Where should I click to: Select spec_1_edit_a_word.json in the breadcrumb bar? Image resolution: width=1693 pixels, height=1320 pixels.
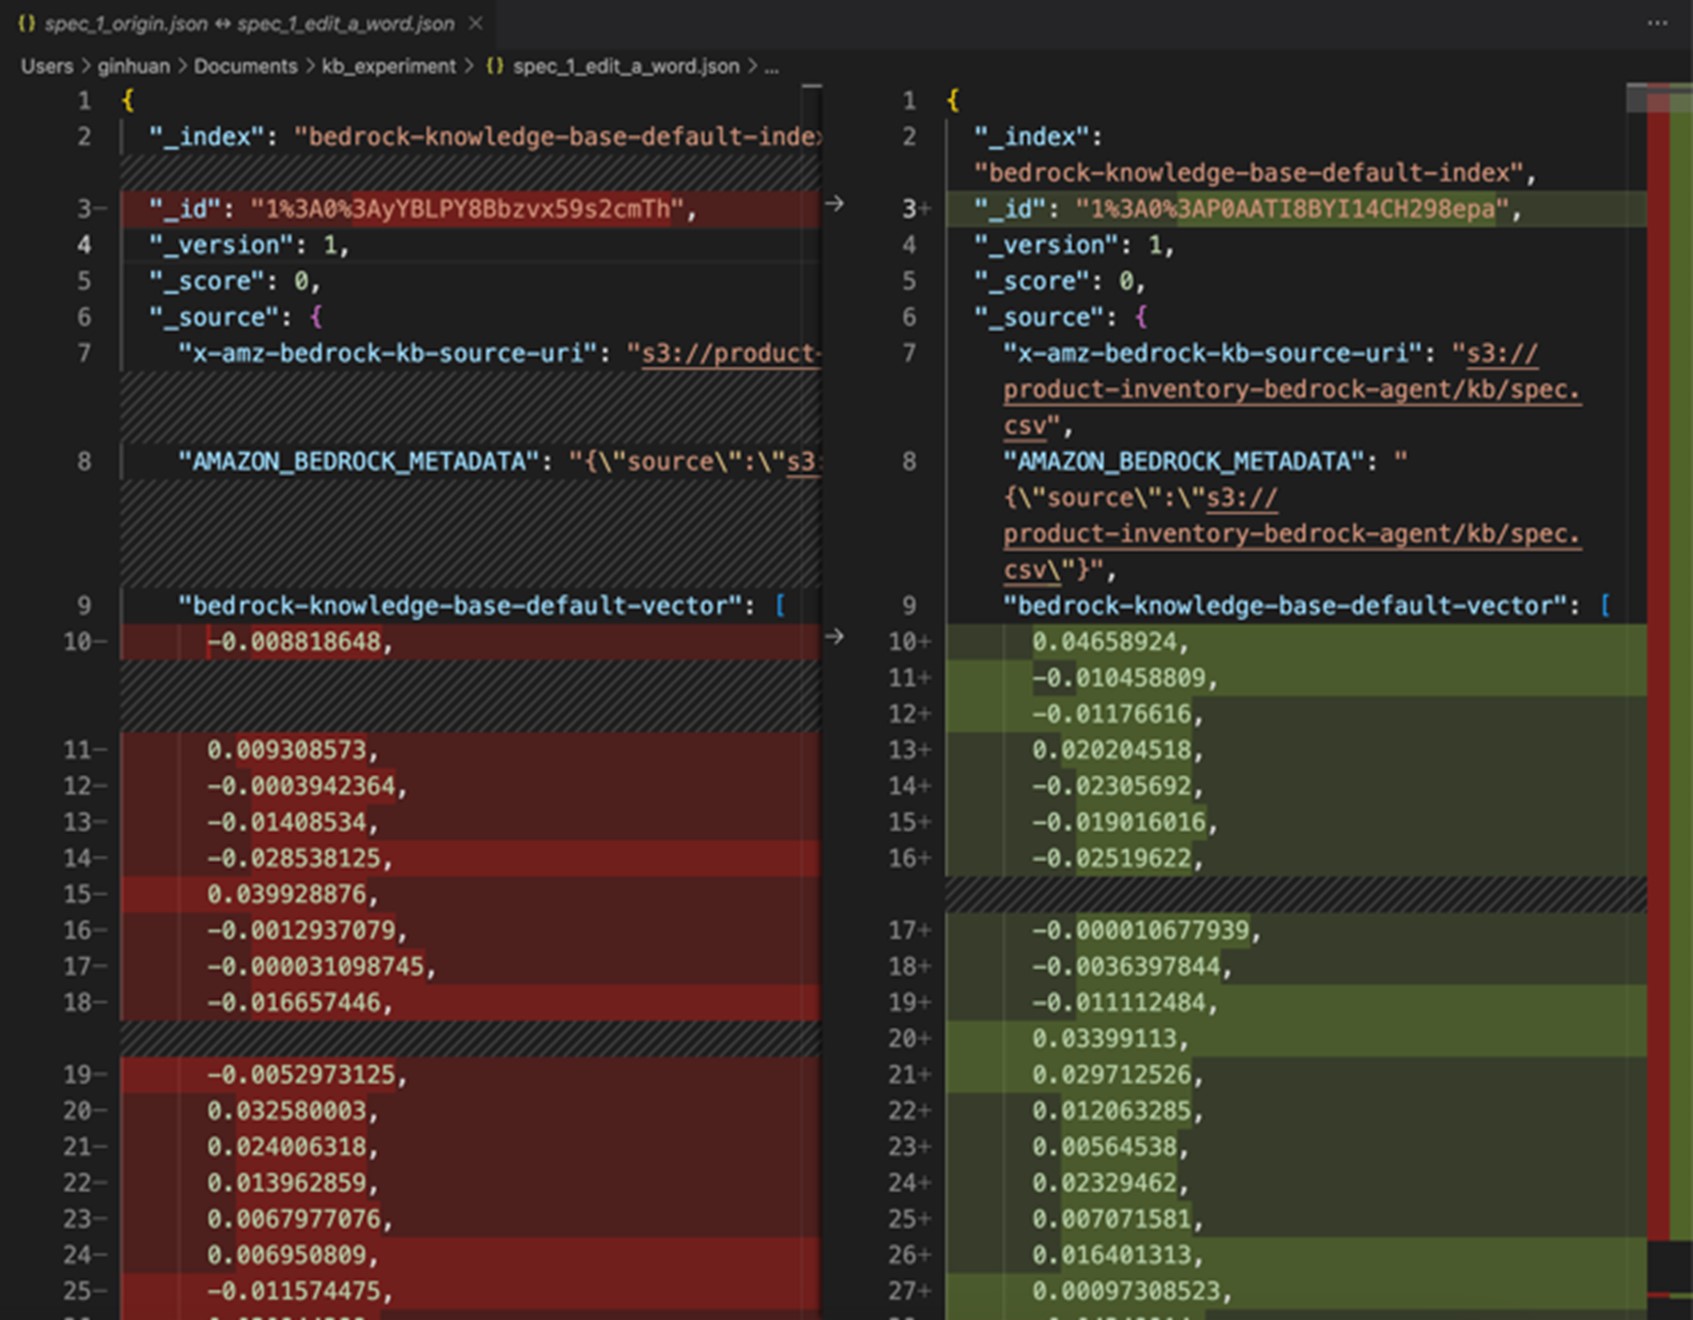pos(622,66)
